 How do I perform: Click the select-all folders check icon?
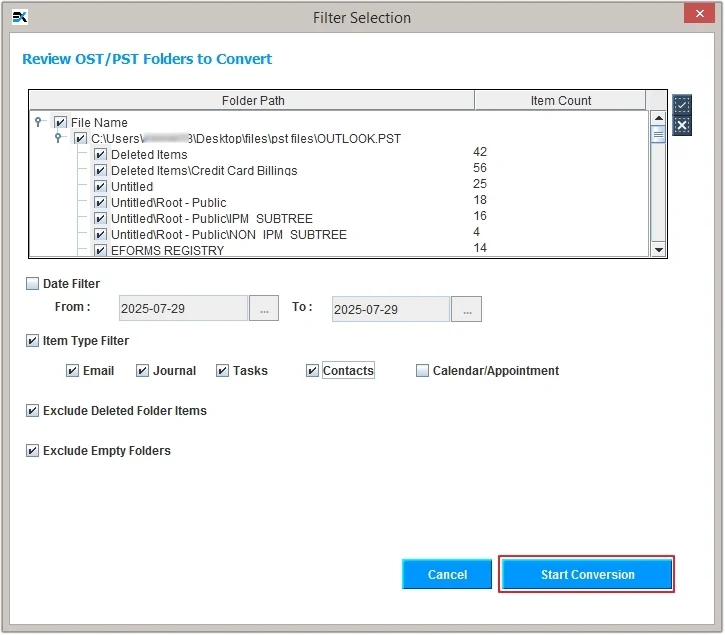682,105
